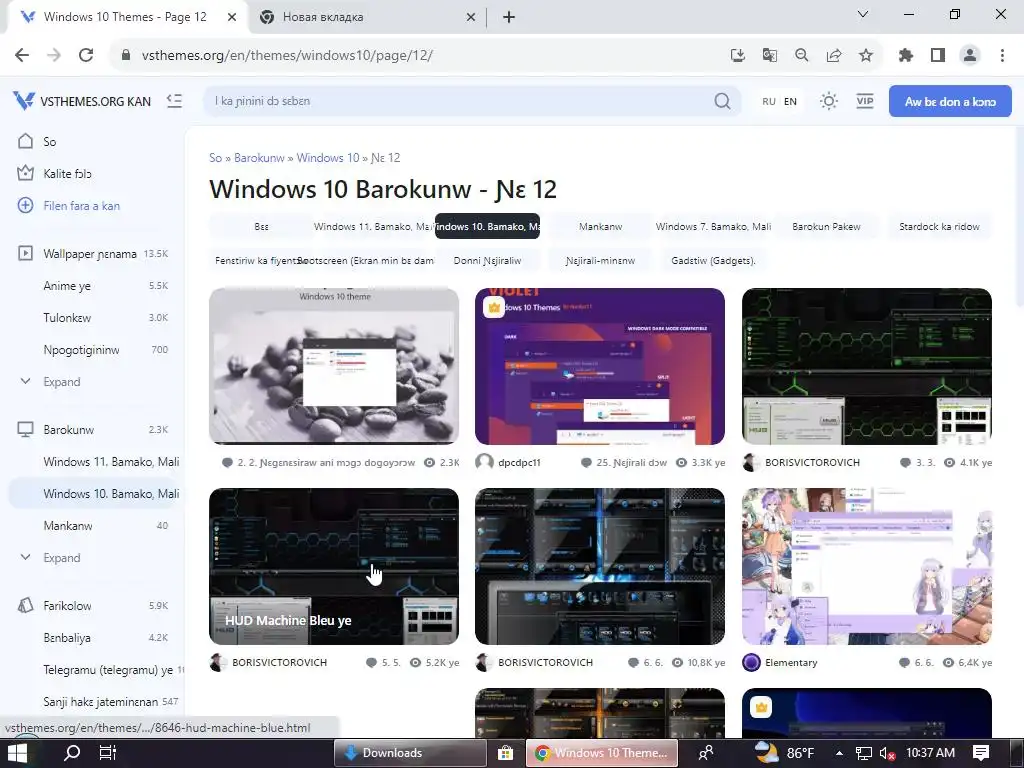Click the home icon next to So
The image size is (1024, 768).
25,141
